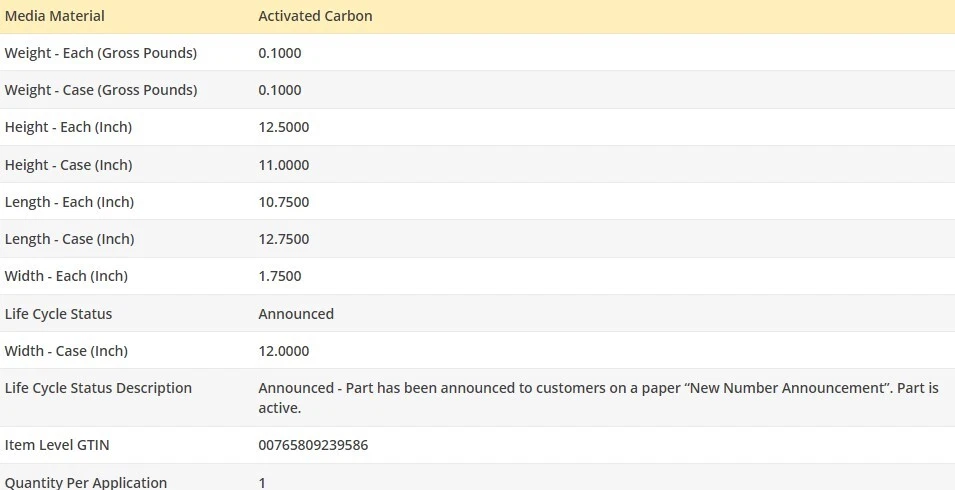Click the Length - Case value 12.7500
This screenshot has width=955, height=490.
284,239
